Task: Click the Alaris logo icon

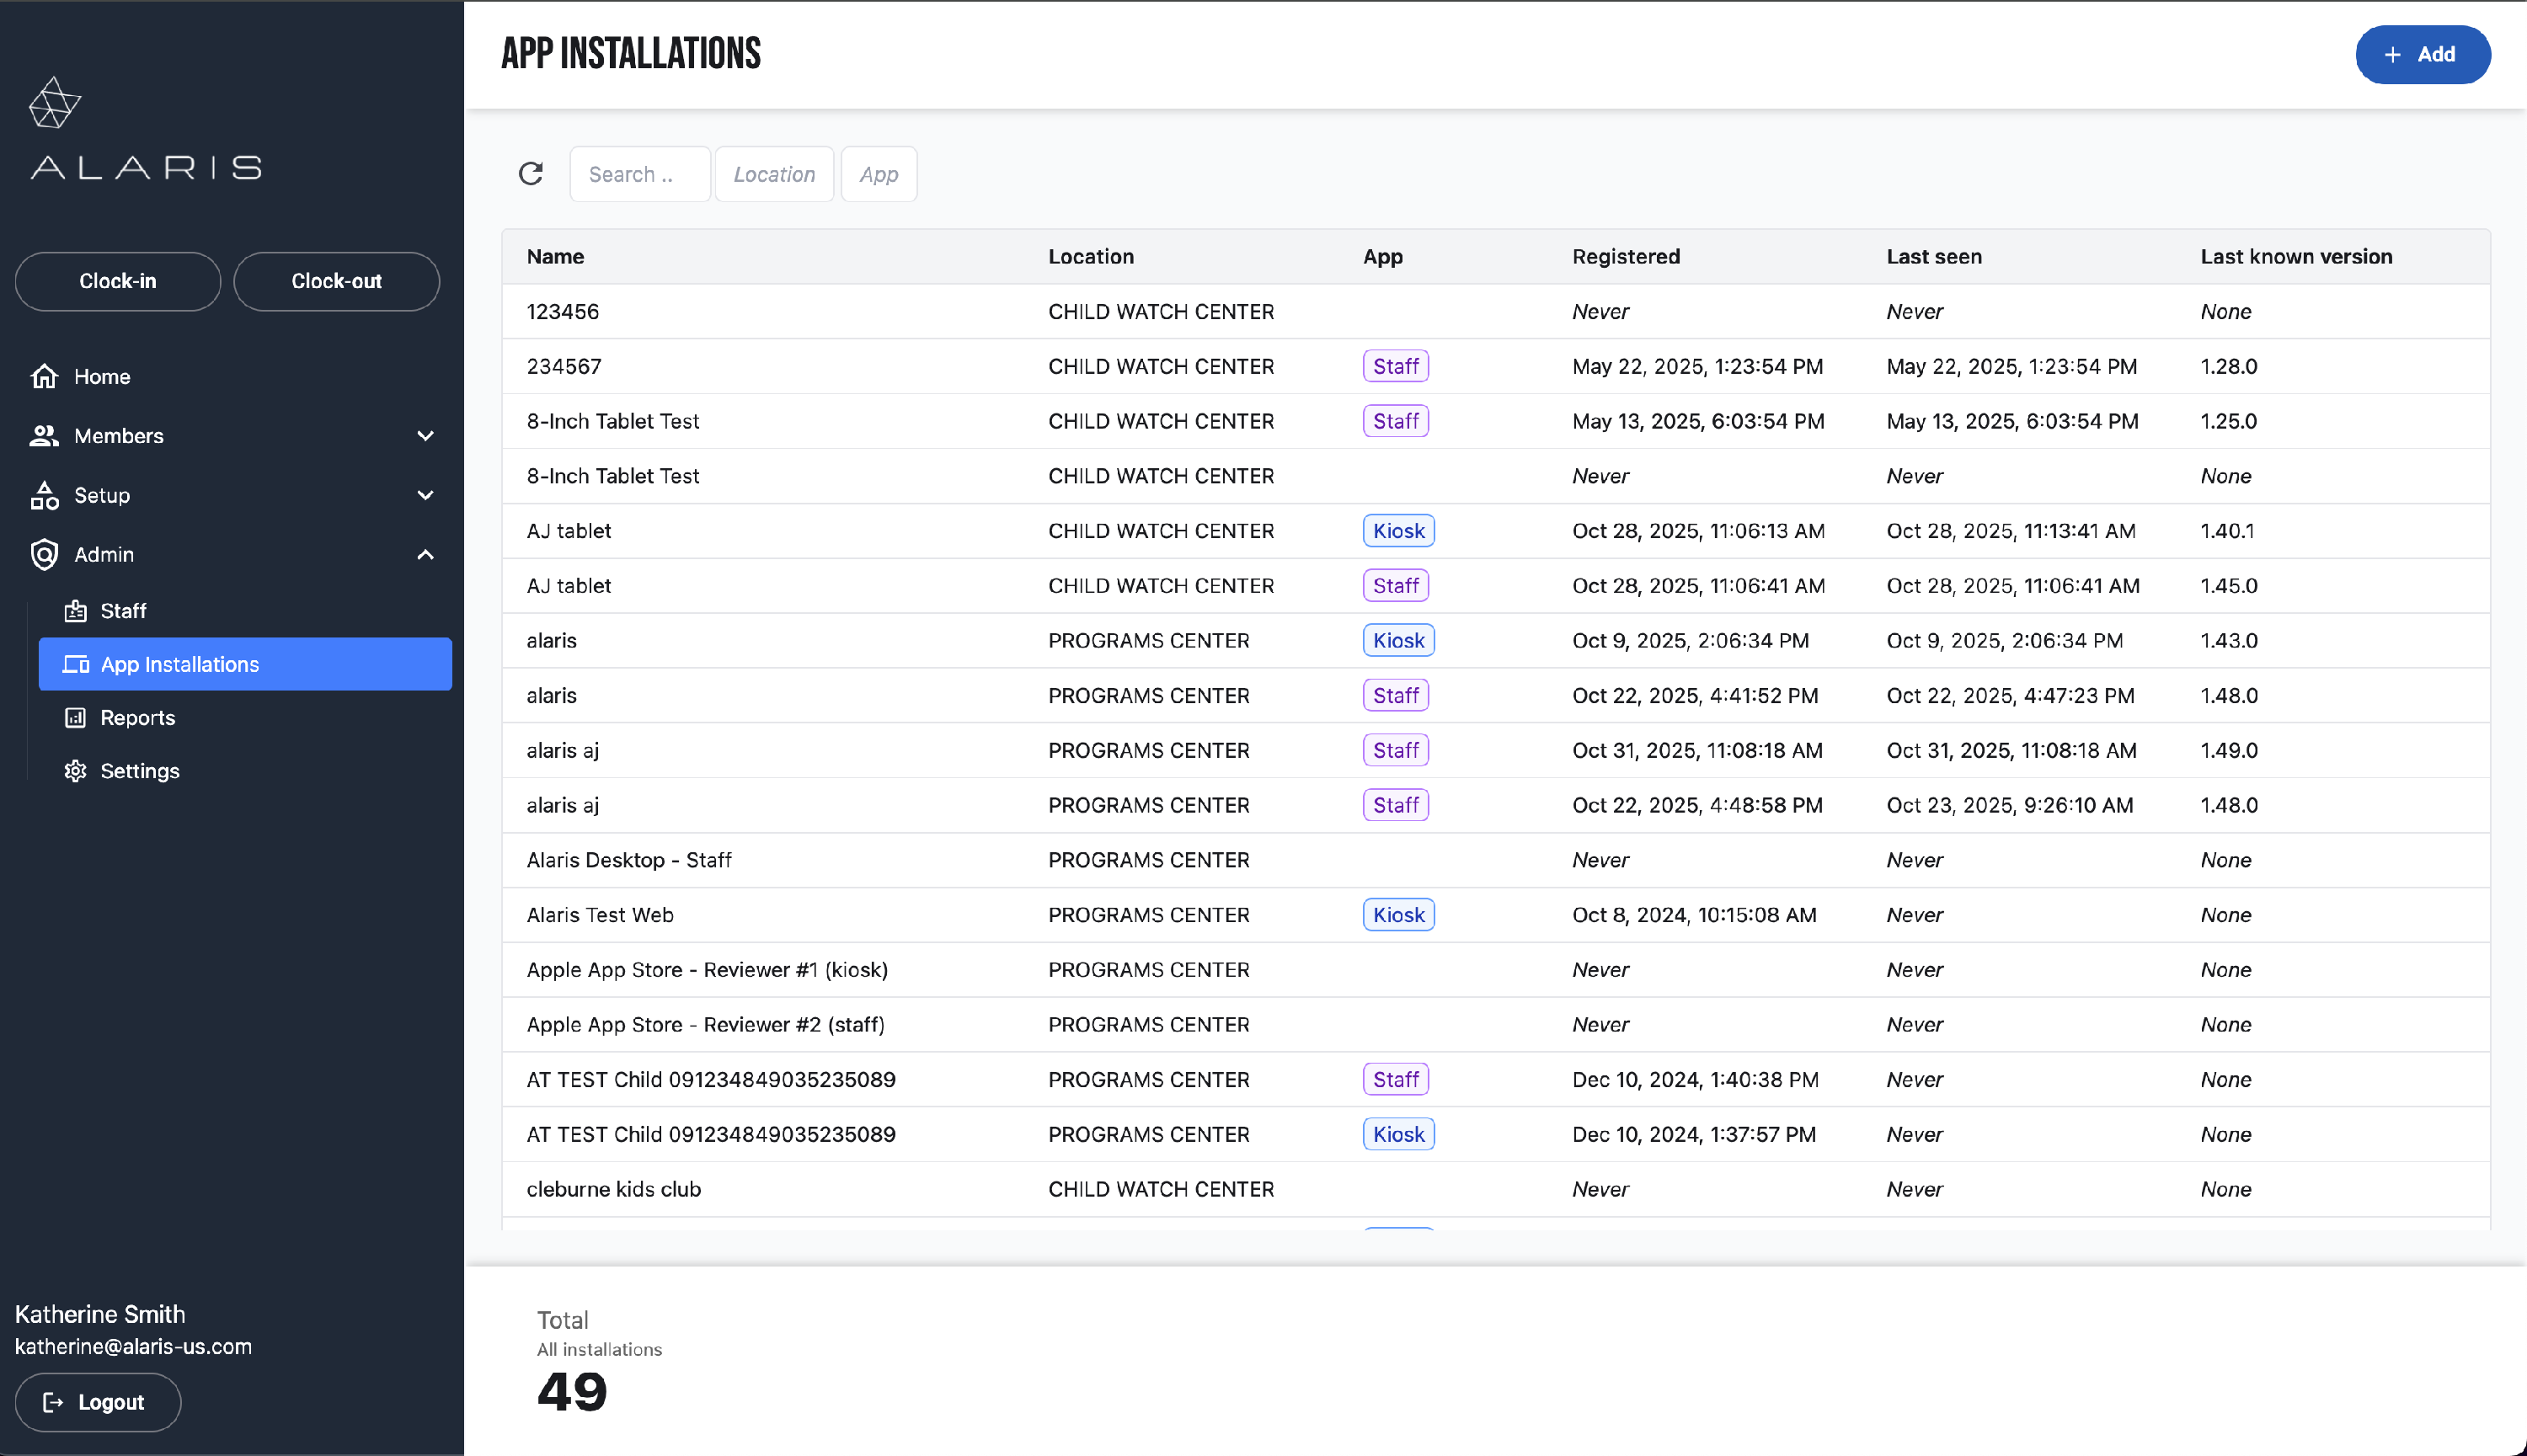Action: click(54, 103)
